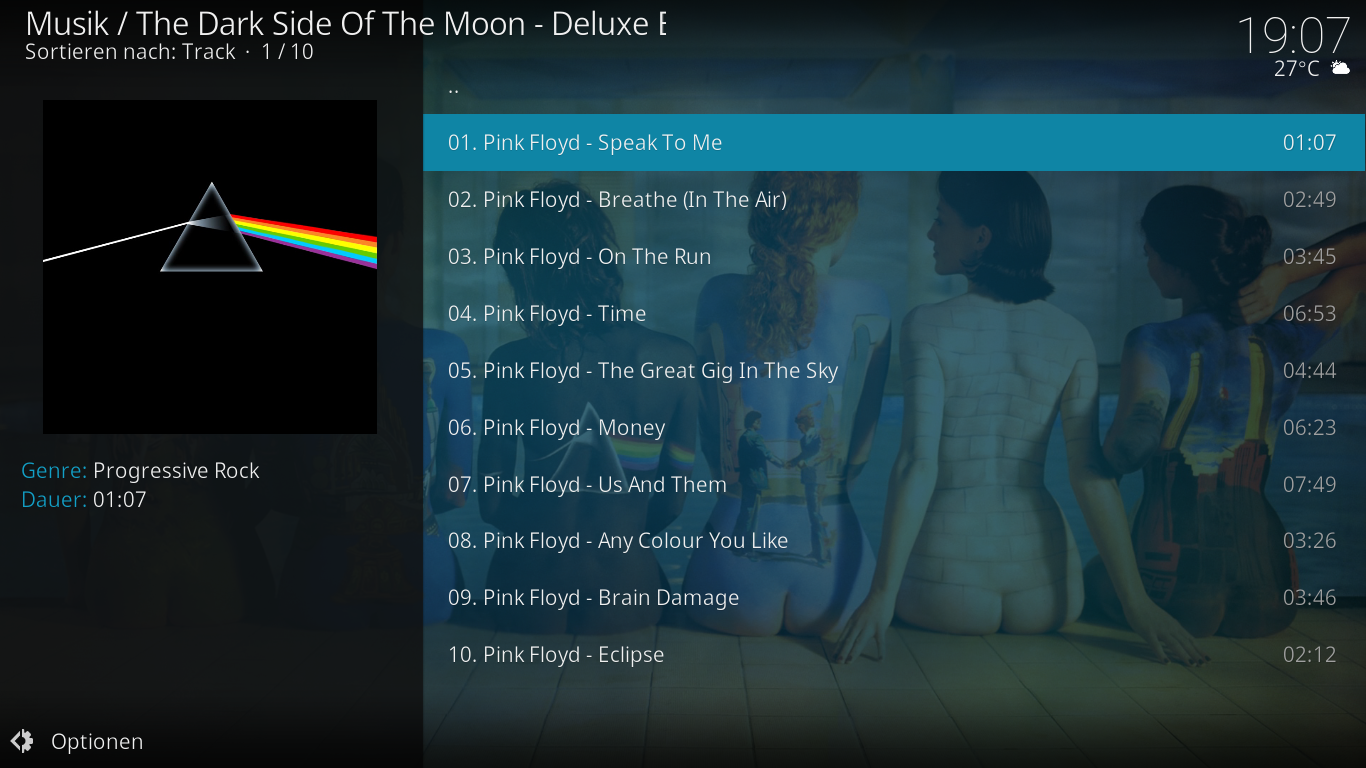This screenshot has height=768, width=1366.
Task: Click the 27°C temperature label
Action: [x=1297, y=68]
